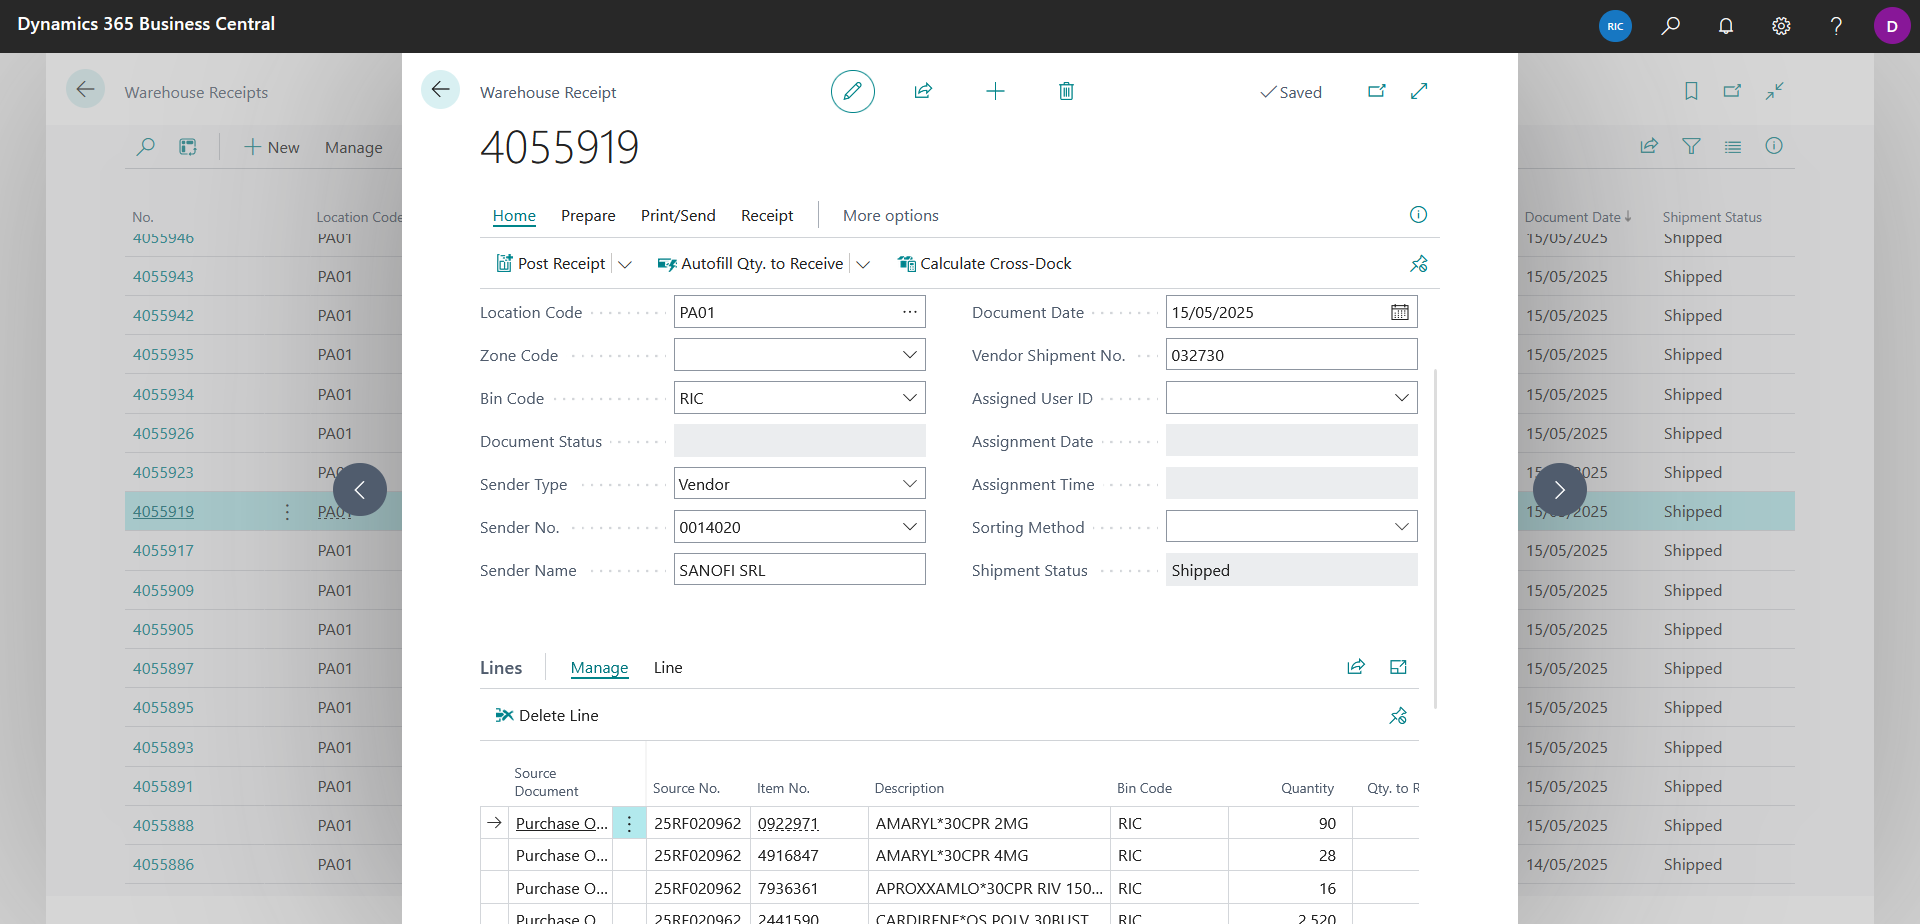Viewport: 1920px width, 924px height.
Task: Click Delete Line in Lines section
Action: (547, 715)
